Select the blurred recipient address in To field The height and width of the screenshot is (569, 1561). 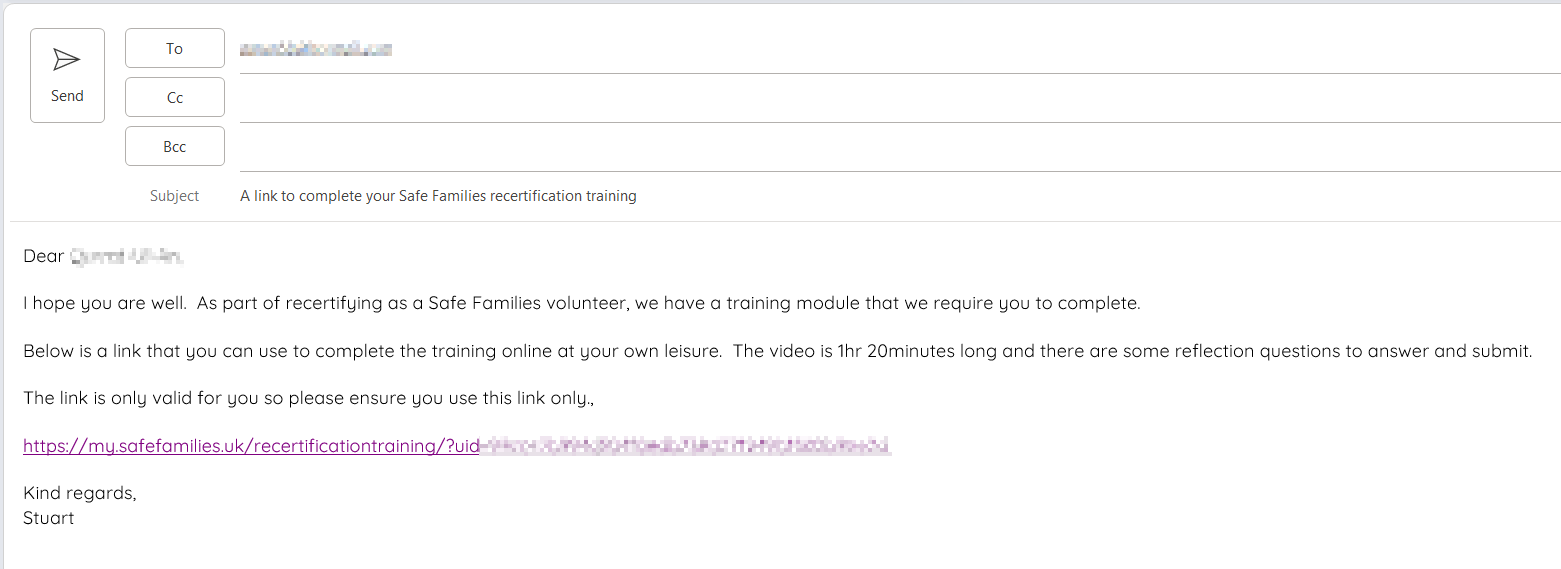click(x=315, y=49)
